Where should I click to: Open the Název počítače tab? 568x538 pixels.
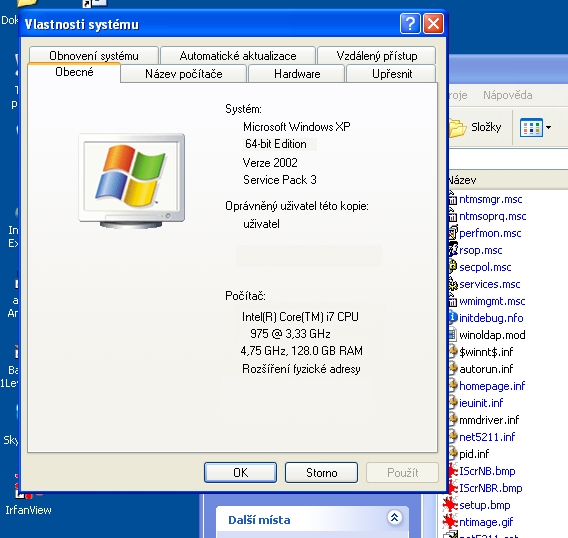point(184,74)
